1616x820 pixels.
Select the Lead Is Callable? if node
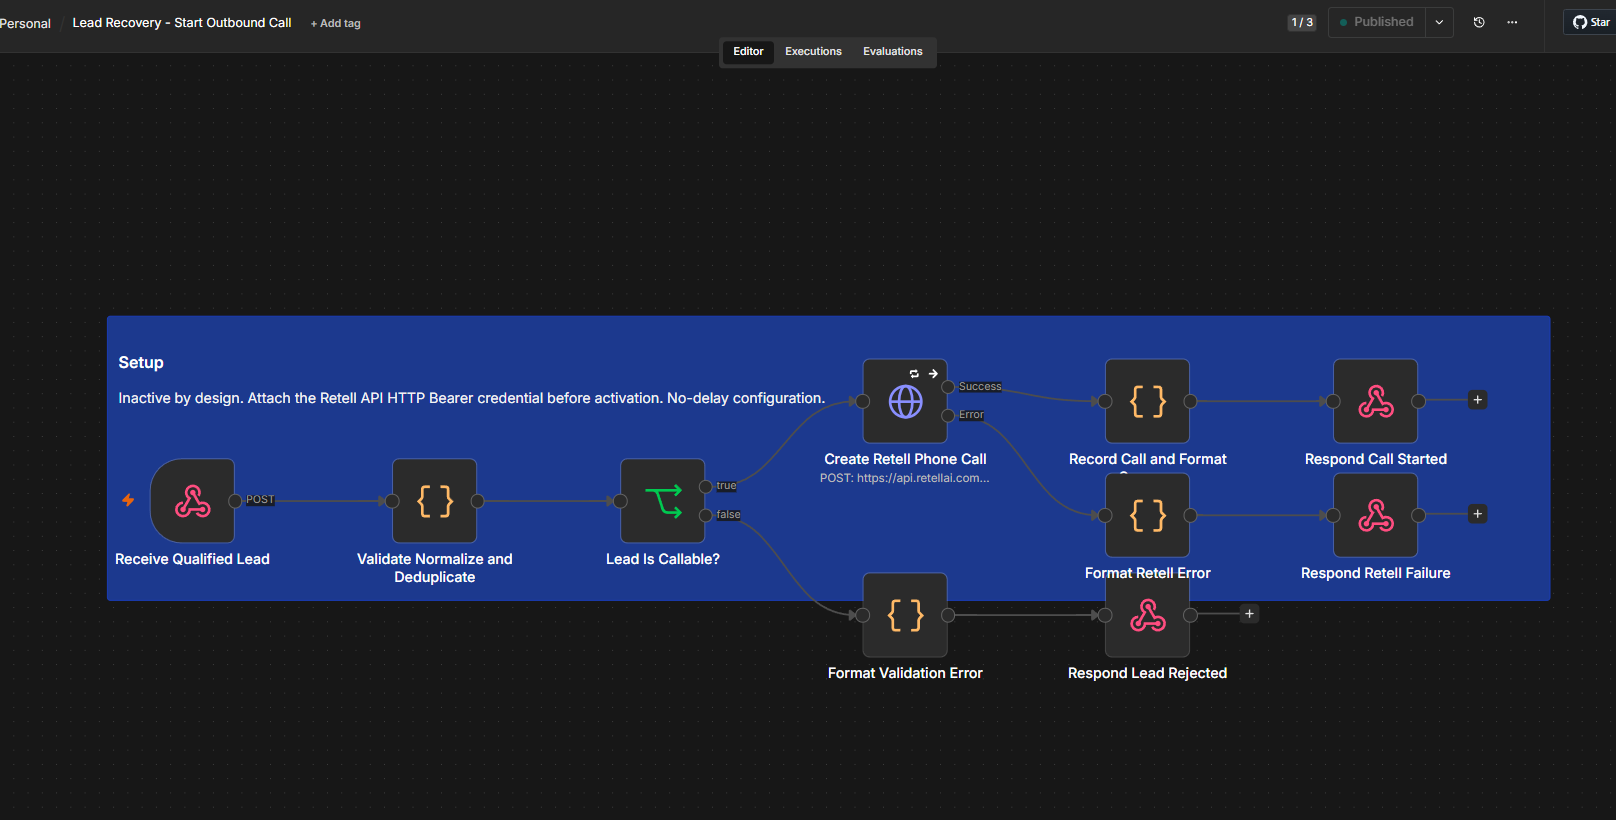pos(663,501)
